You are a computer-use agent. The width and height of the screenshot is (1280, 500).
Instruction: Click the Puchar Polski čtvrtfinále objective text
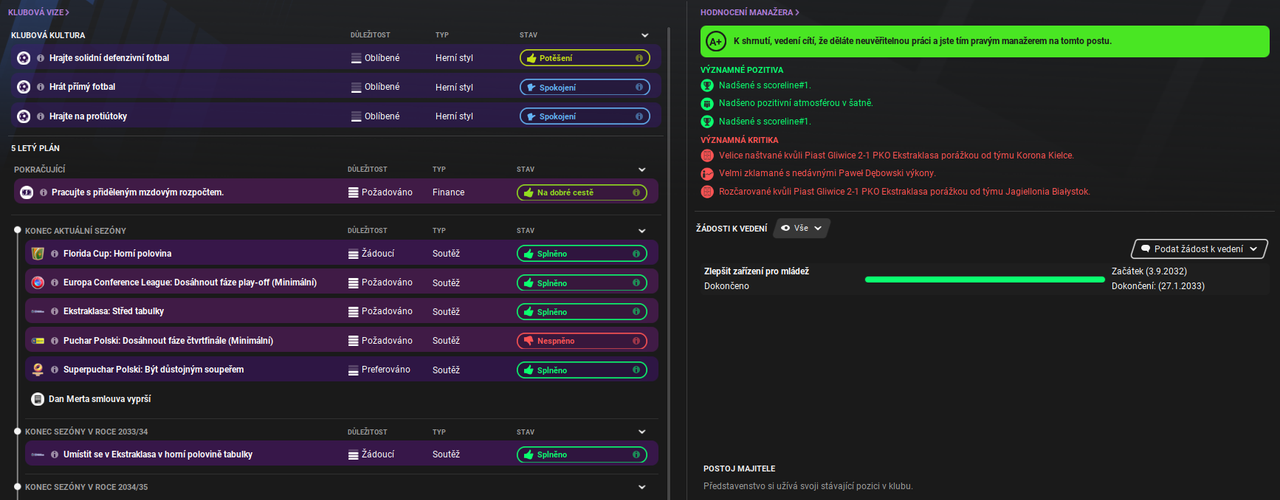point(167,341)
